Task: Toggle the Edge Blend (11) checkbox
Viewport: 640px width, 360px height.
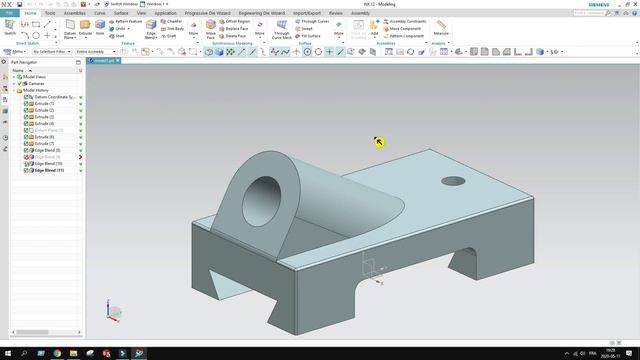Action: tap(26, 170)
